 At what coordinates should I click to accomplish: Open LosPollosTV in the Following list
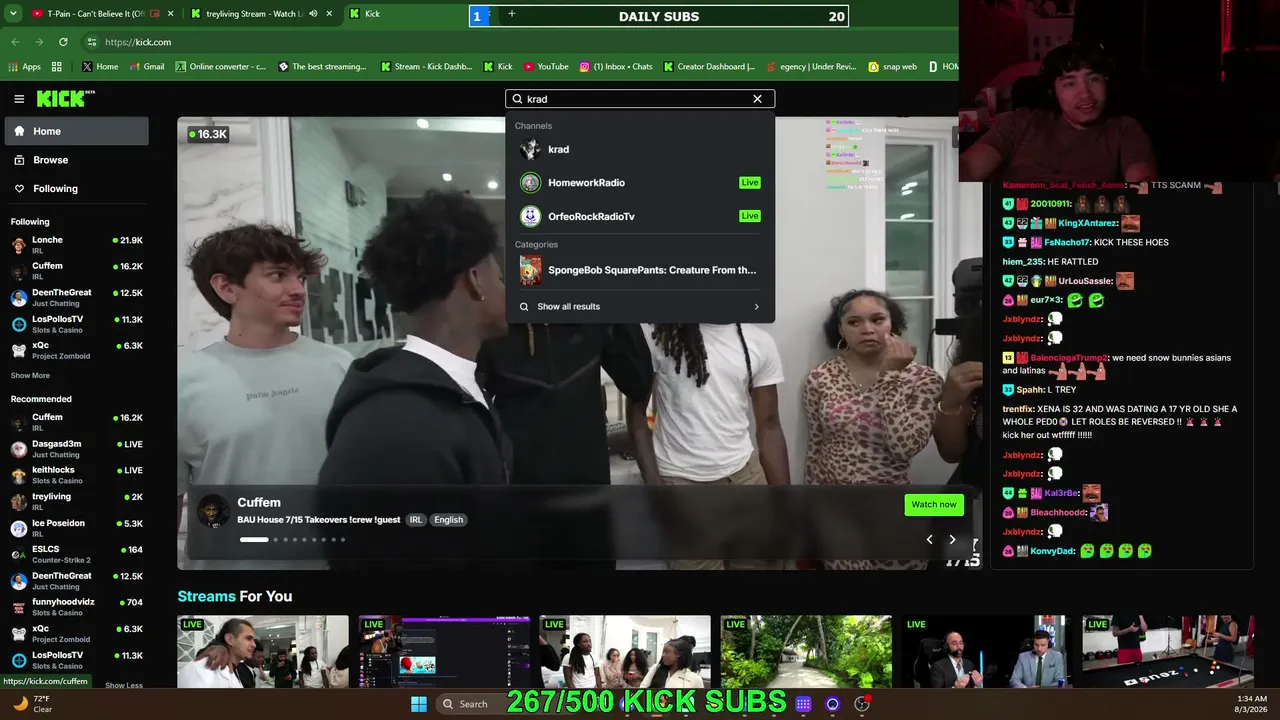point(76,323)
